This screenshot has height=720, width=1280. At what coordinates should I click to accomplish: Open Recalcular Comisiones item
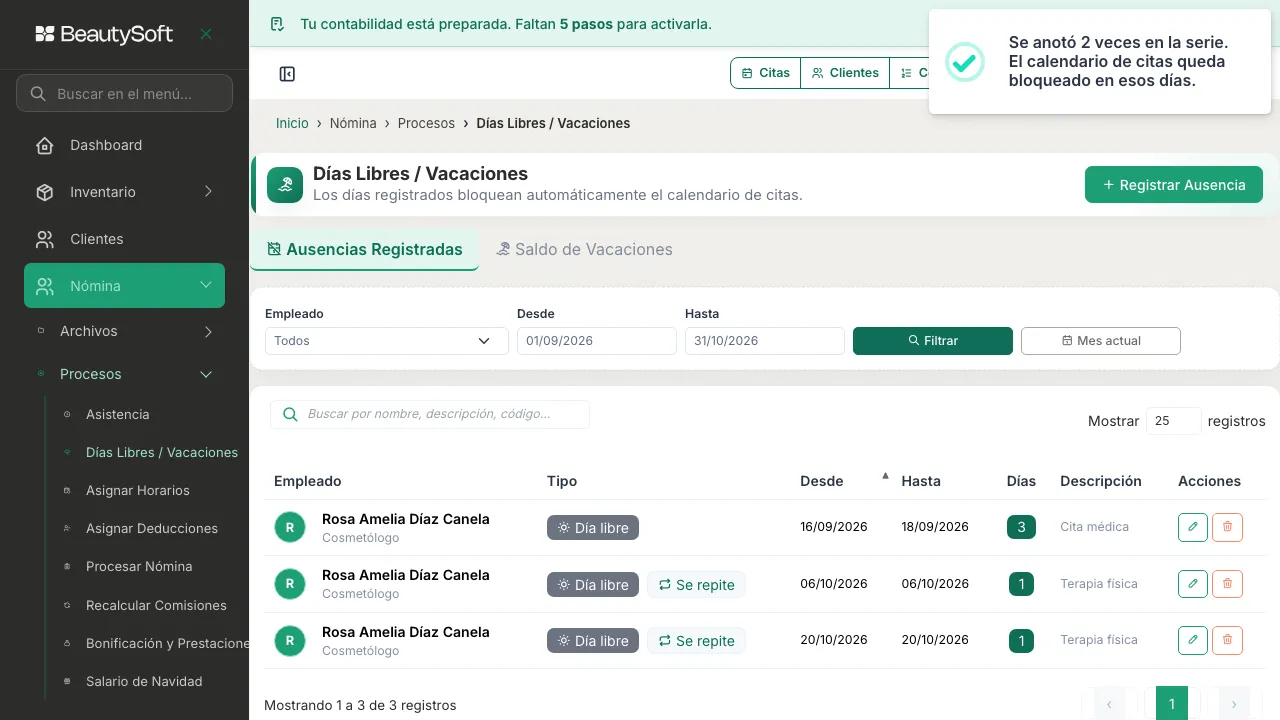pyautogui.click(x=156, y=605)
